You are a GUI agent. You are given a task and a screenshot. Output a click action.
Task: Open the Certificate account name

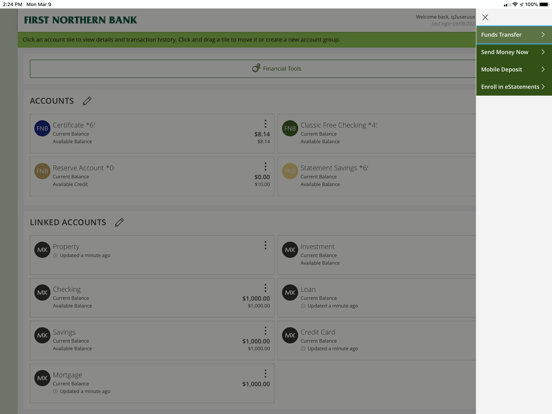pos(74,125)
